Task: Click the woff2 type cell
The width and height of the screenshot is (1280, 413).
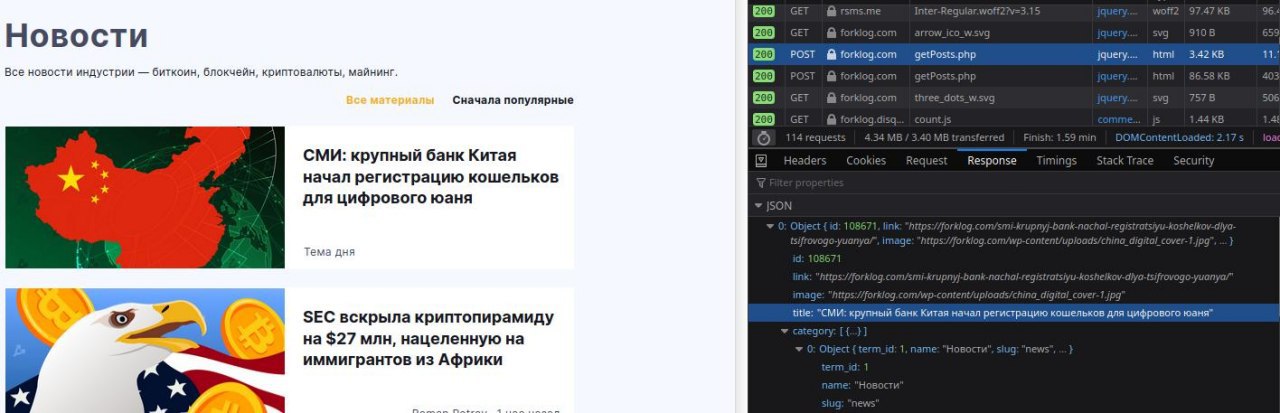Action: tap(1165, 11)
